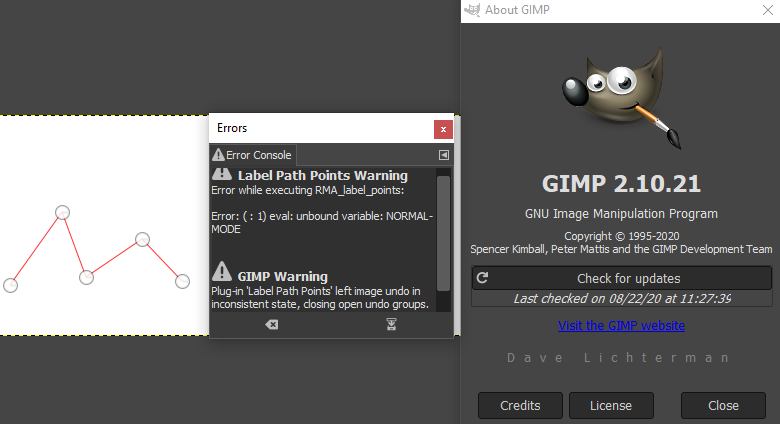780x424 pixels.
Task: Click the topmost path point circle on canvas
Action: tap(62, 212)
